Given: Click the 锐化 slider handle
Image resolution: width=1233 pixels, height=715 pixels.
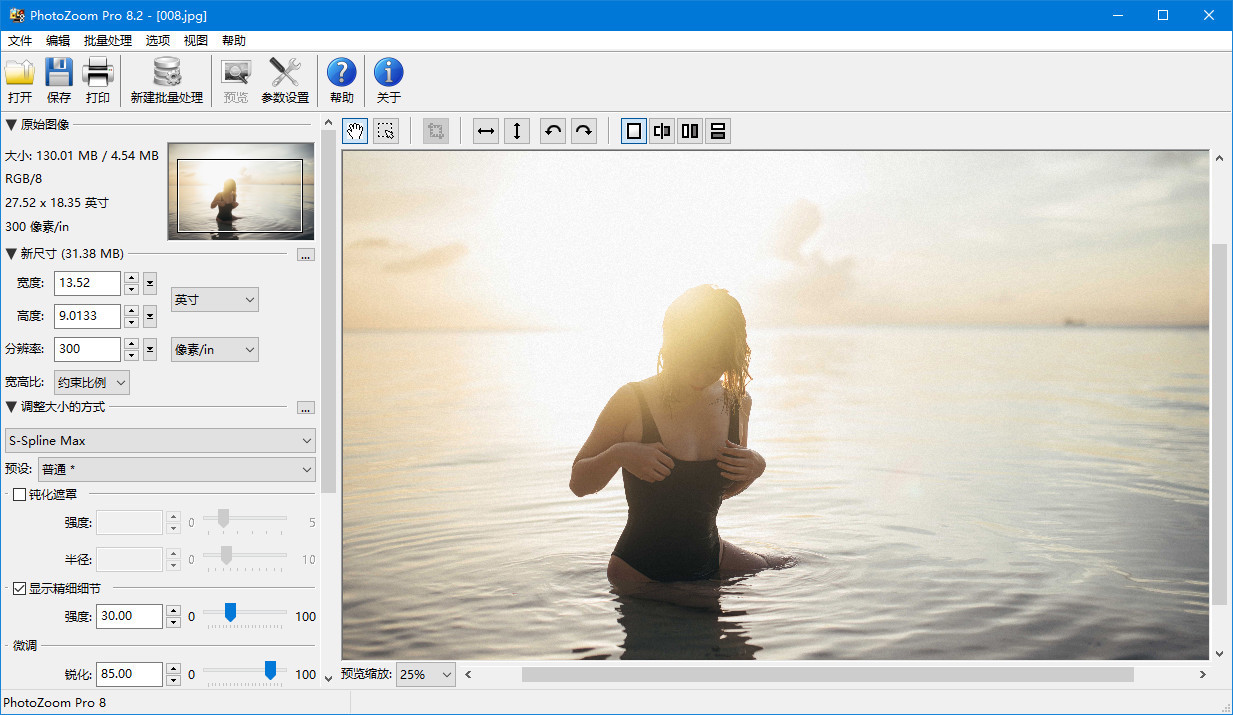Looking at the screenshot, I should 270,671.
